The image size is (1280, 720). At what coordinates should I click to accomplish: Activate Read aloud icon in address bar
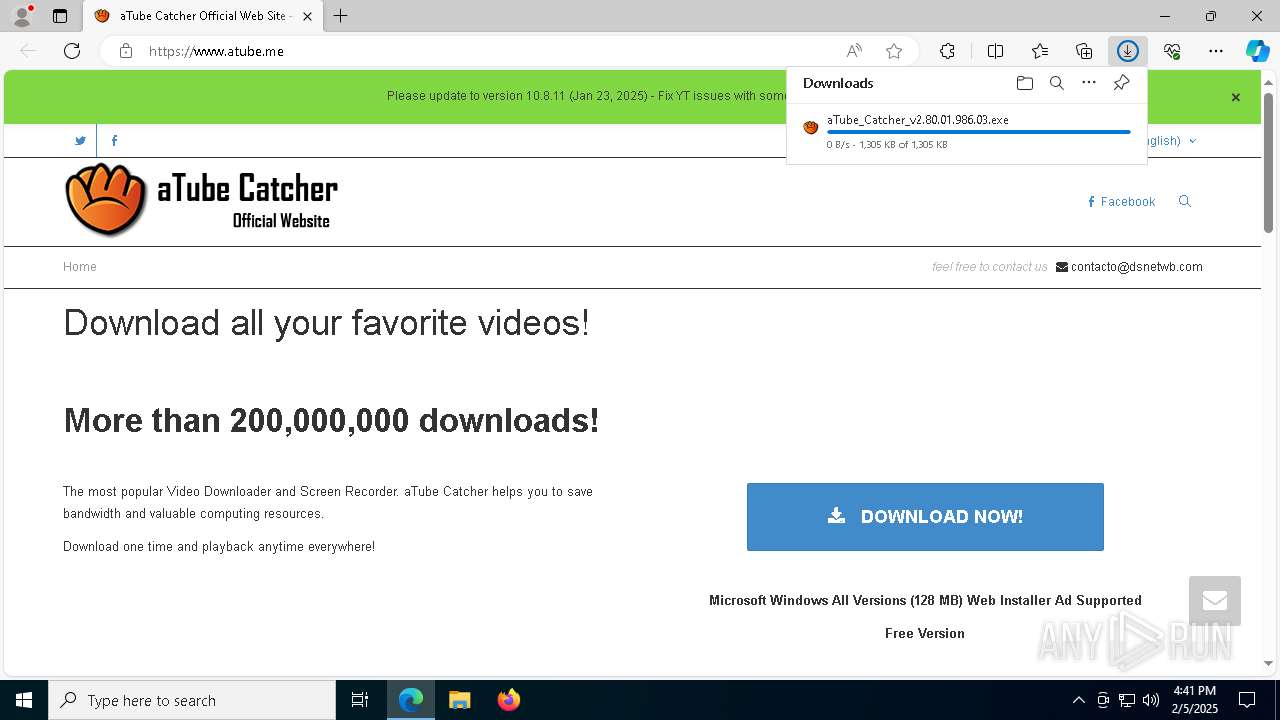click(854, 51)
